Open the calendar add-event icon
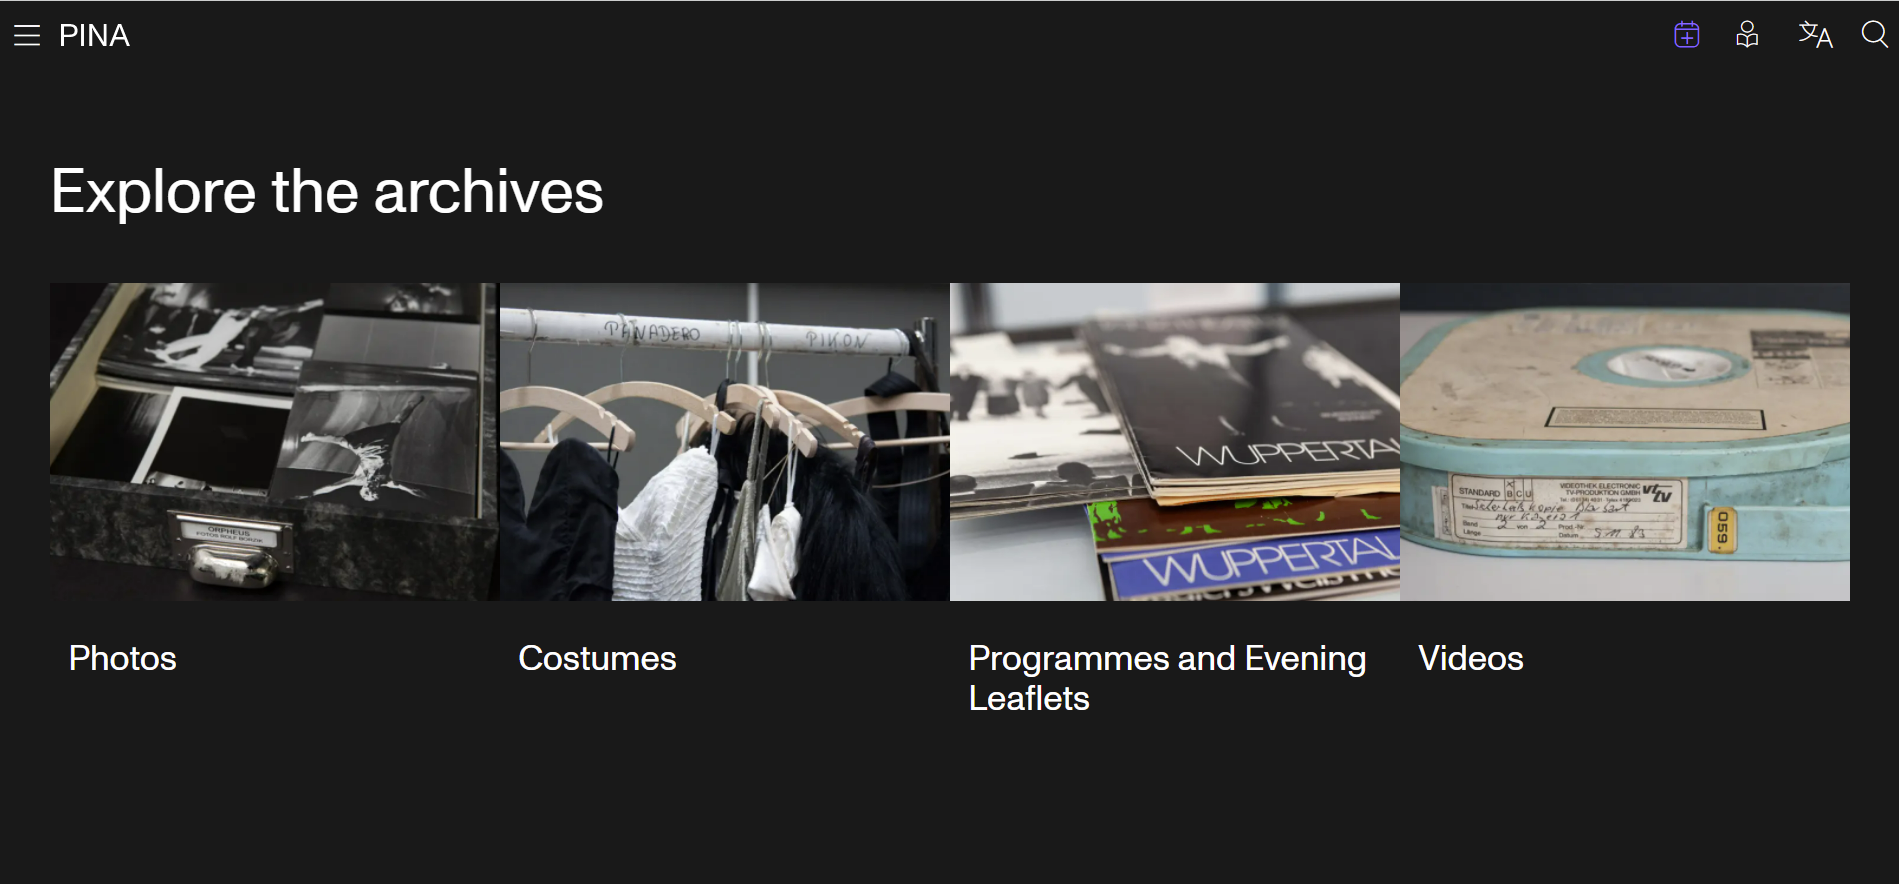Image resolution: width=1899 pixels, height=884 pixels. click(x=1687, y=35)
